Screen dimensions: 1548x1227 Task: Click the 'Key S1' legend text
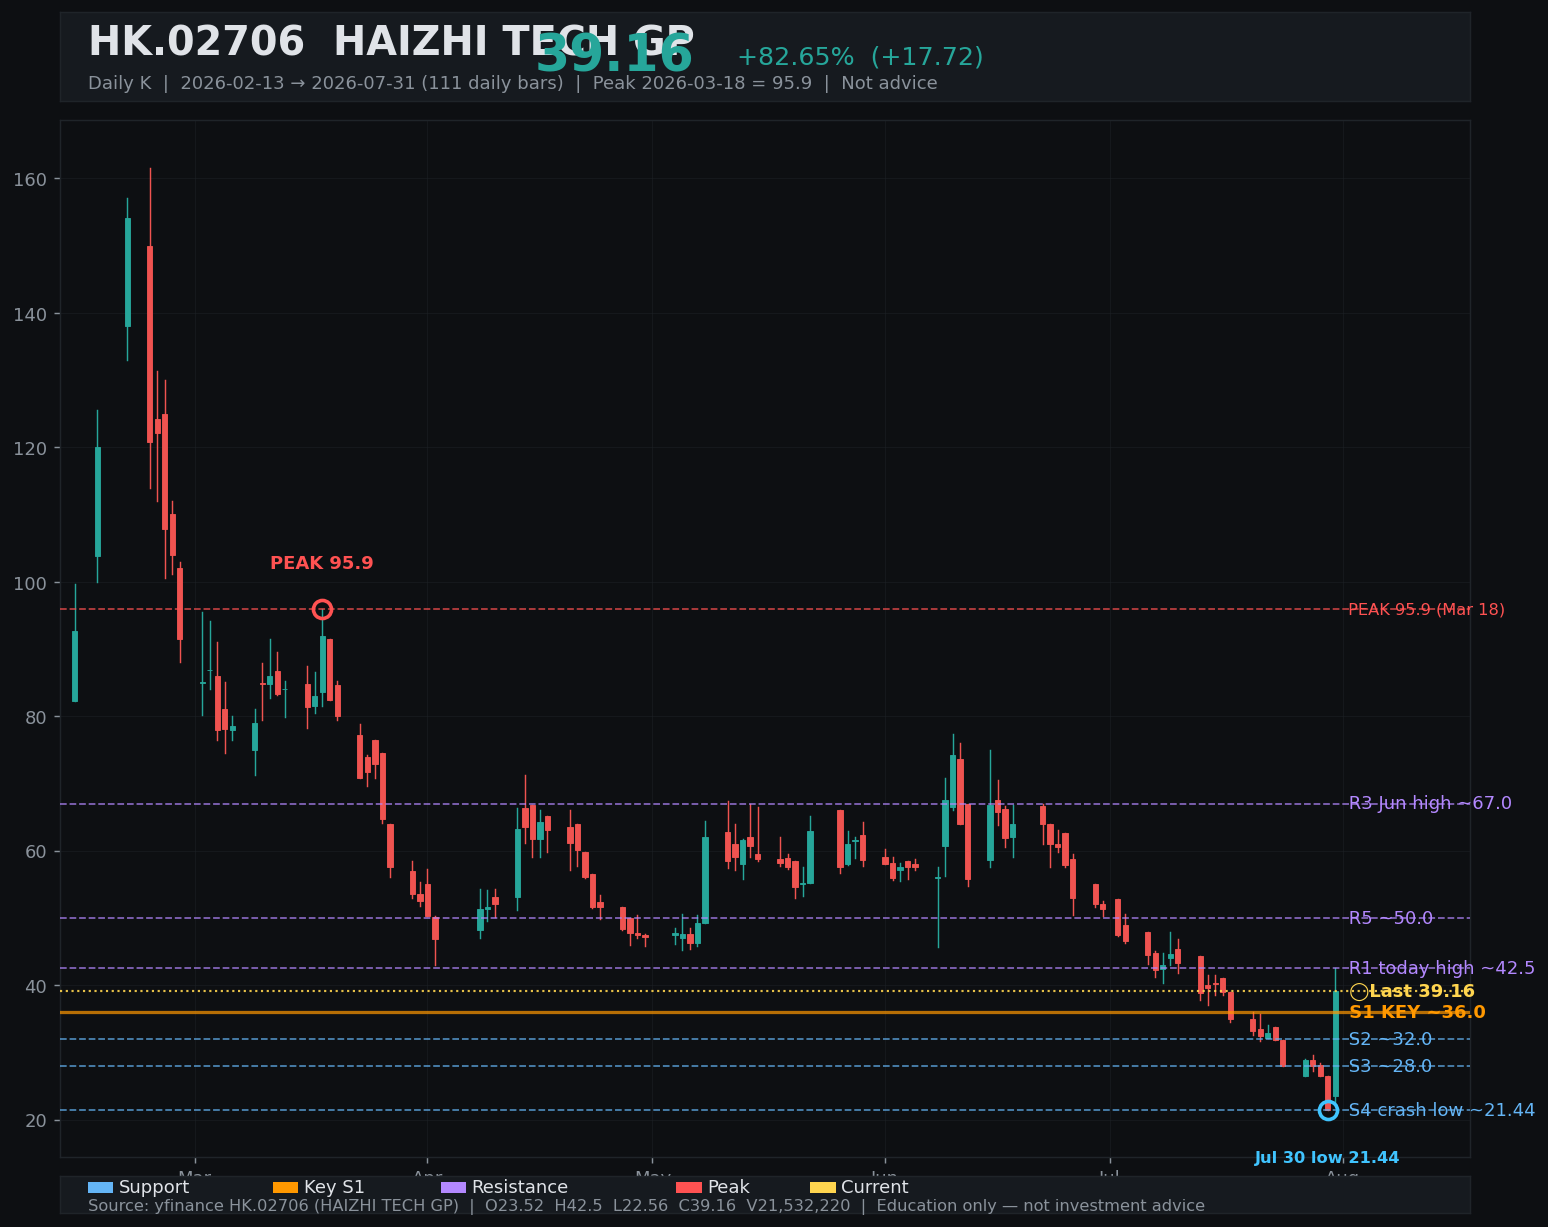pos(334,1188)
